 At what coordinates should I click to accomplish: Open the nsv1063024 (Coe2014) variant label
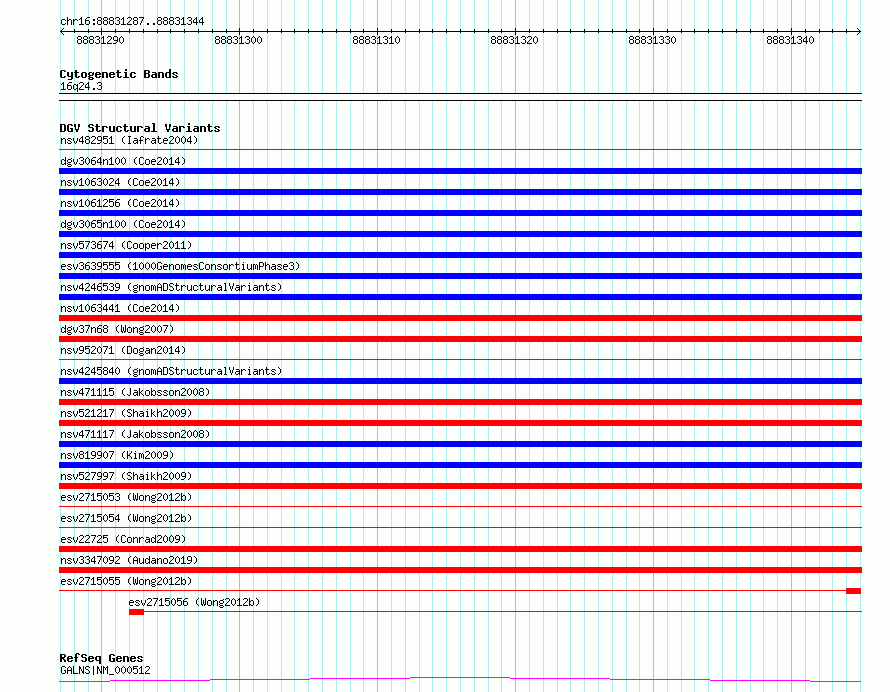[x=120, y=182]
